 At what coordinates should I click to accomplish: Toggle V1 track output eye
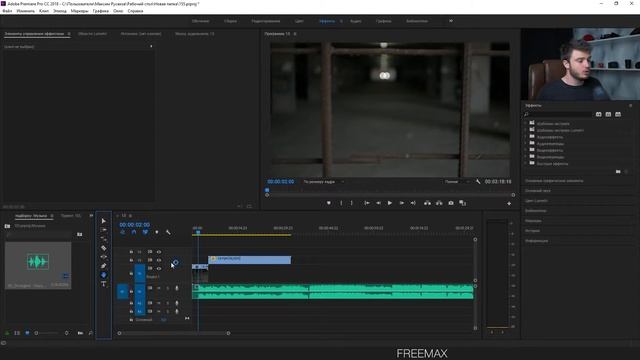(x=159, y=269)
